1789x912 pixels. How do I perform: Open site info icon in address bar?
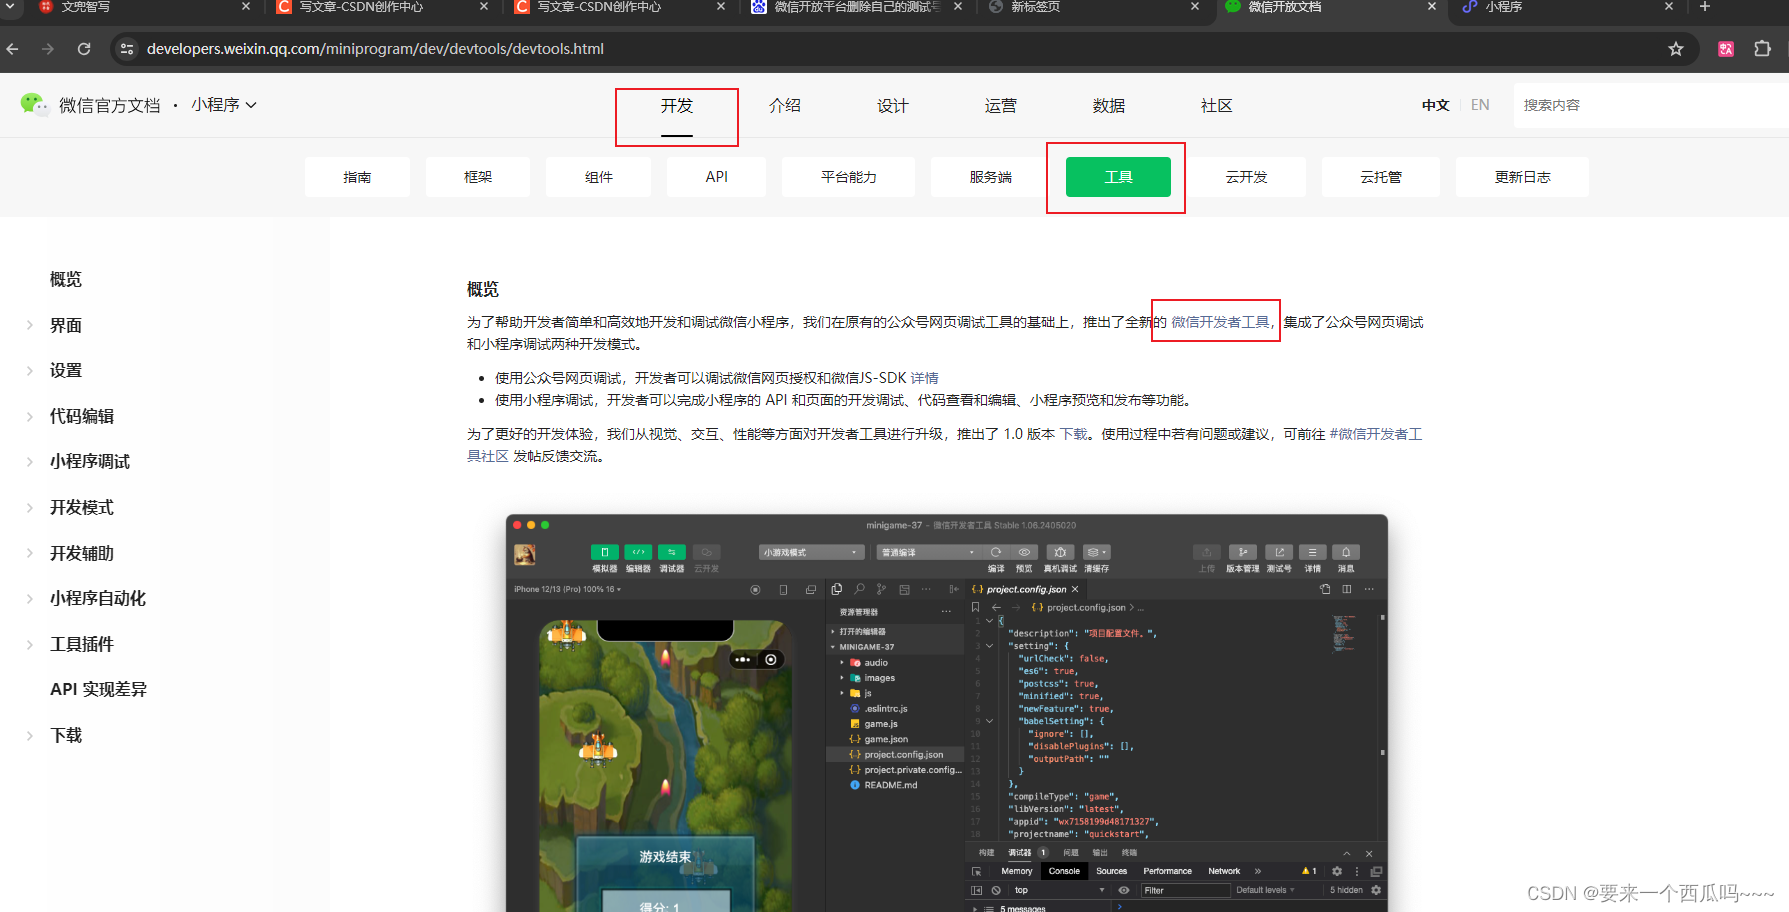point(126,49)
